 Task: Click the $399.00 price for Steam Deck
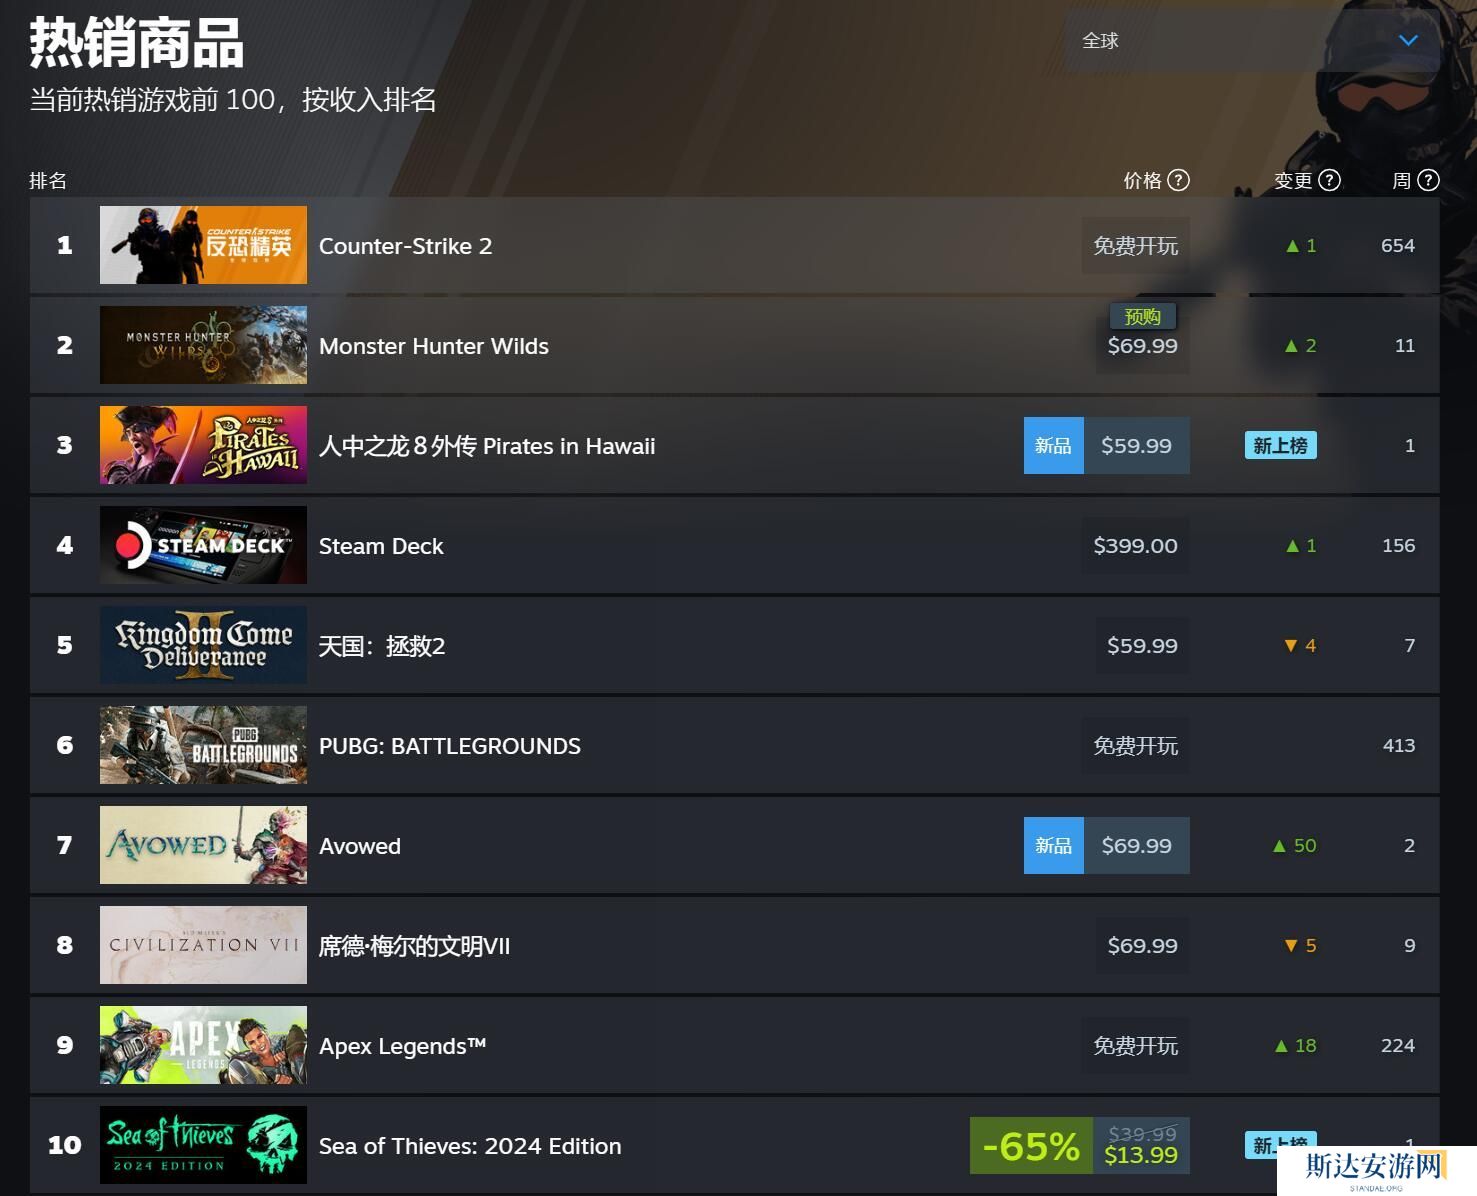[x=1135, y=545]
